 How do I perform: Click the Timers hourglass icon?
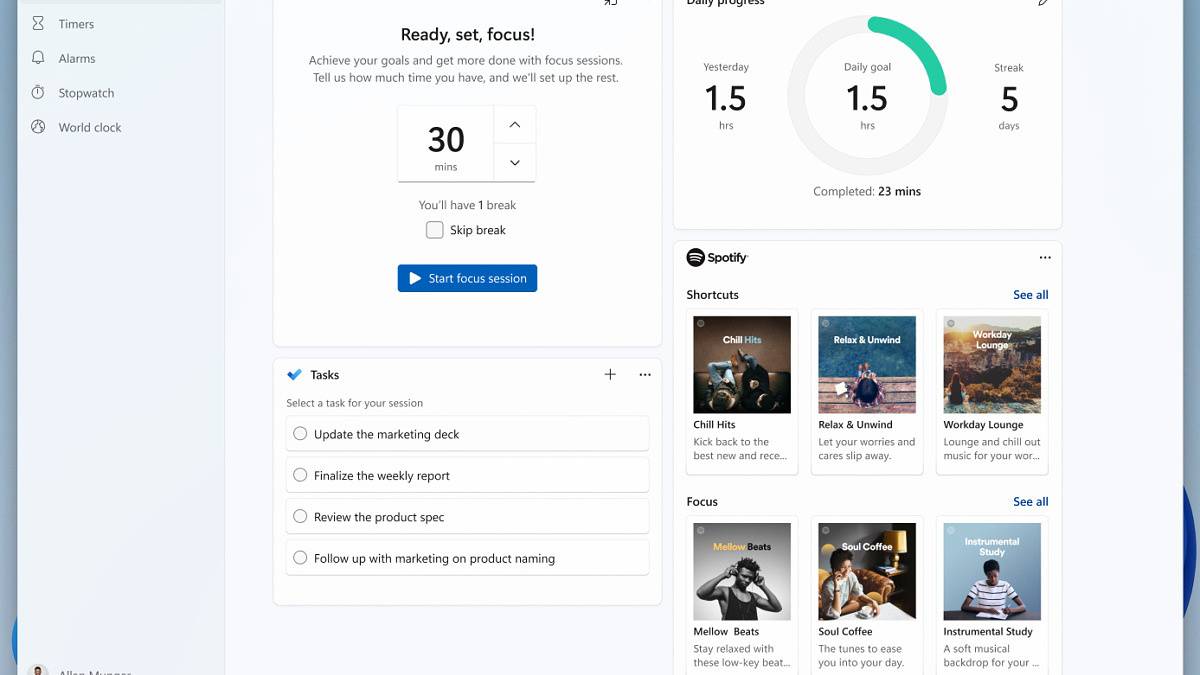[x=38, y=23]
